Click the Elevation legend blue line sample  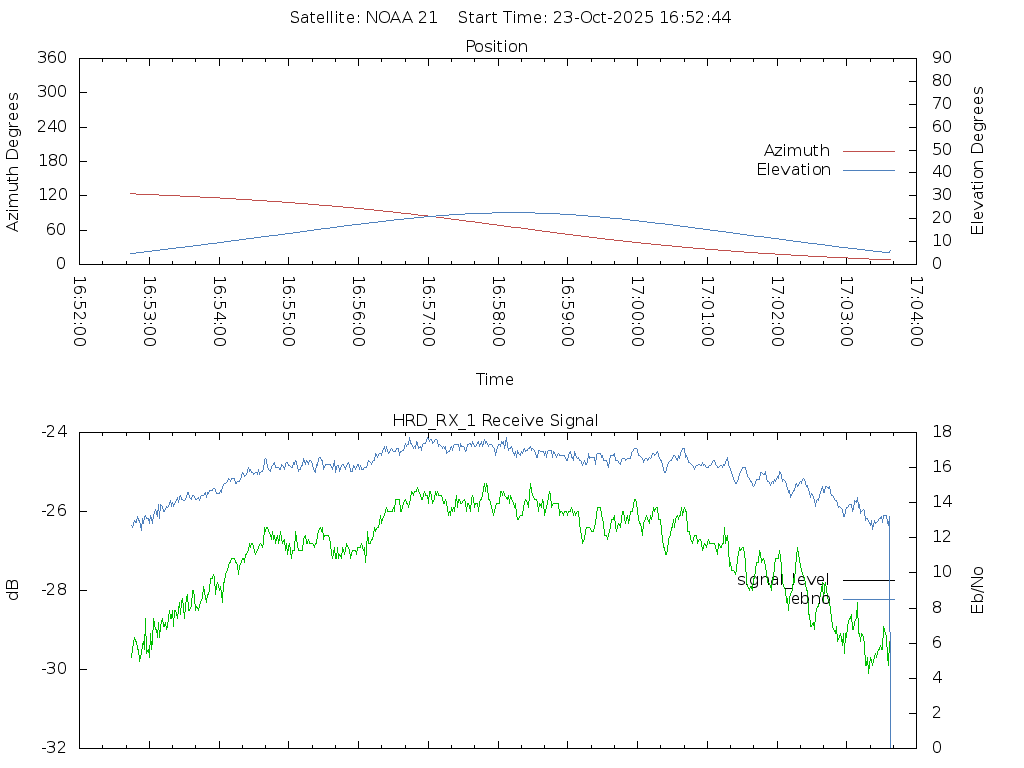(x=868, y=170)
